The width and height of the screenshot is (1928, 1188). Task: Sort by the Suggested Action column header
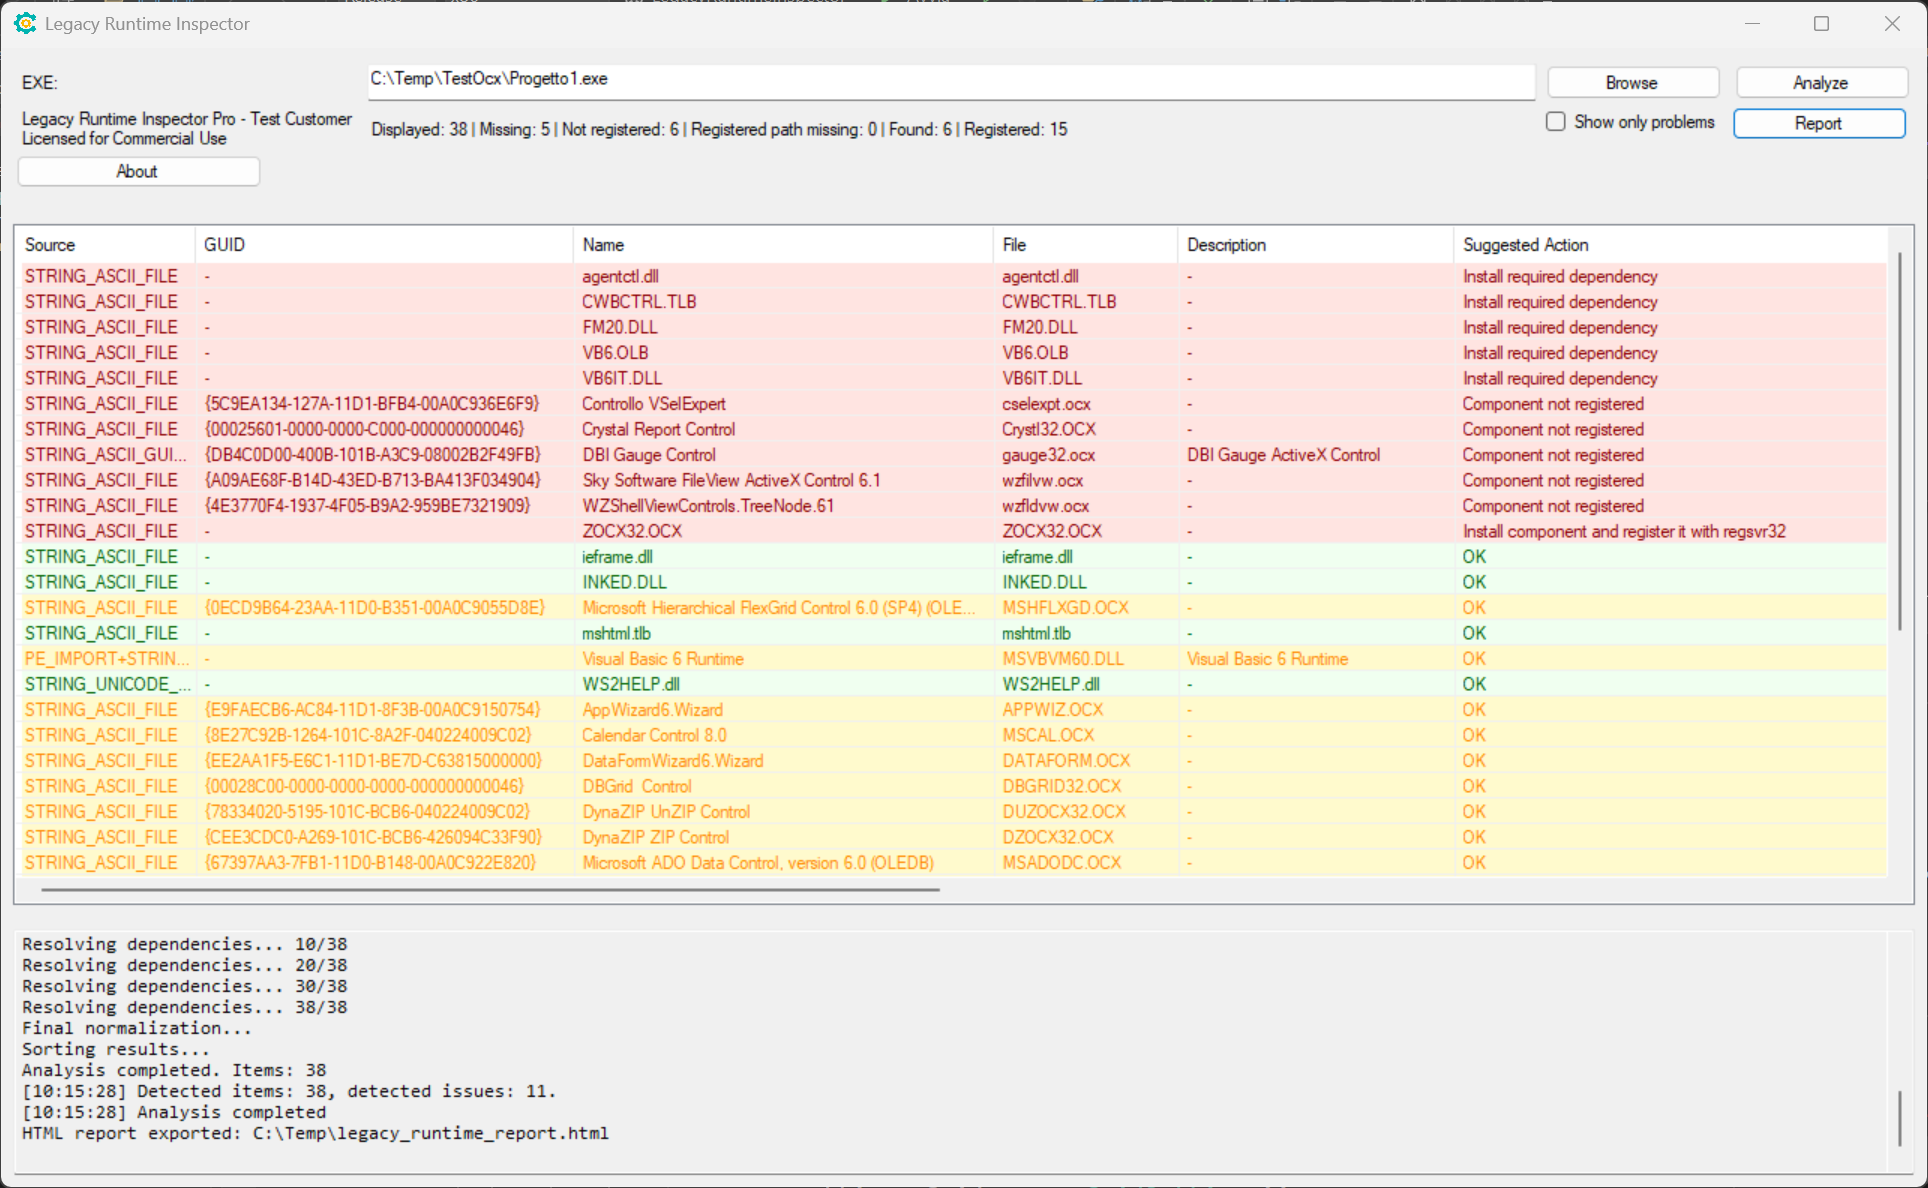coord(1670,245)
